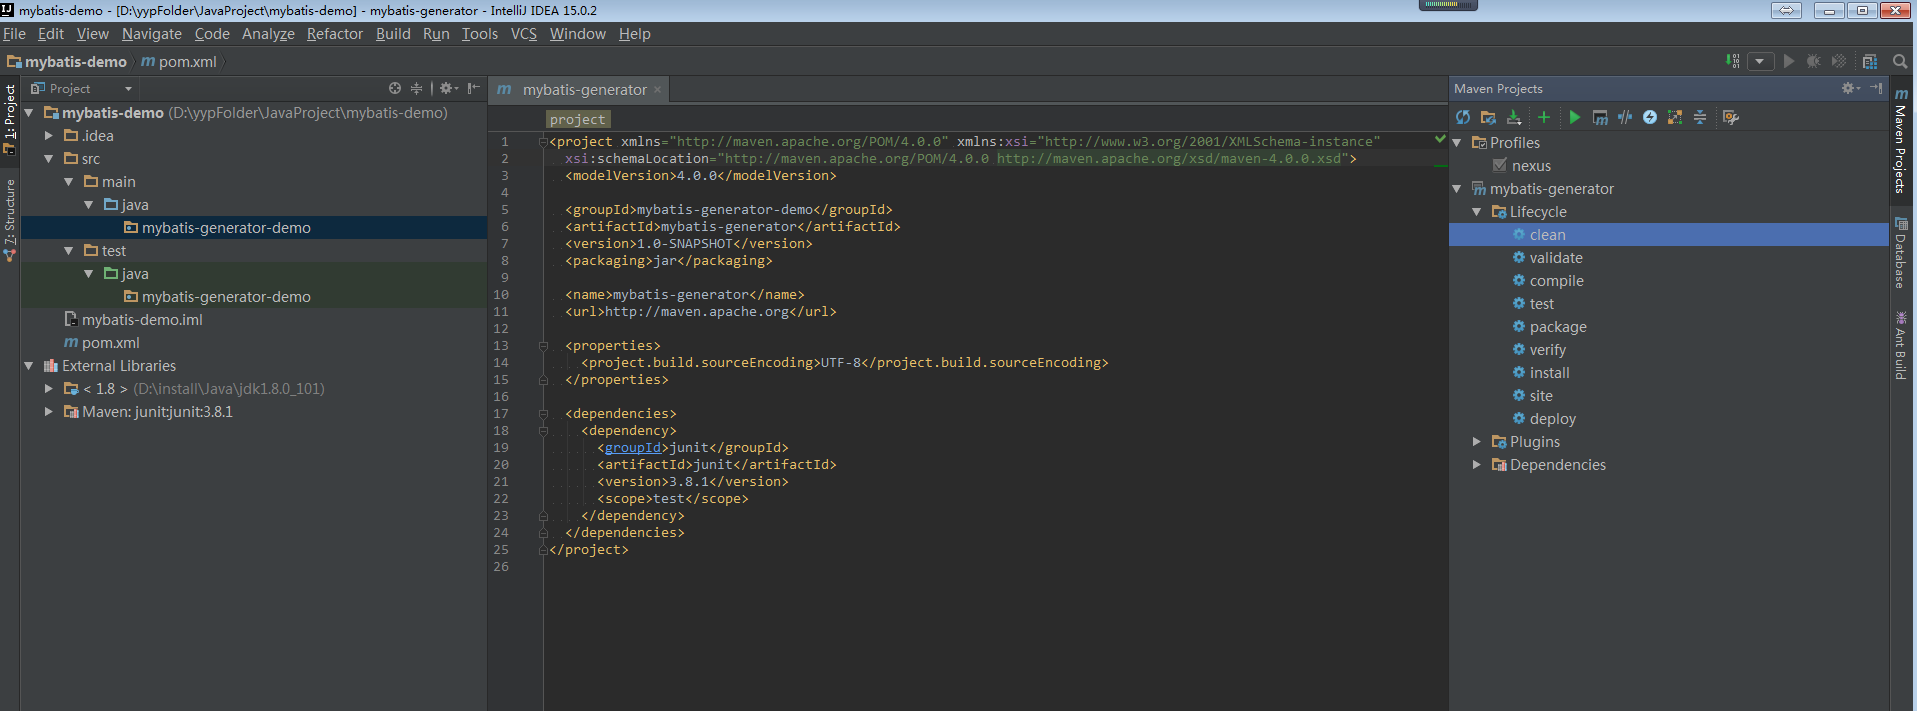Fold the dependencies block in gutter
Viewport: 1917px width, 711px height.
coord(543,414)
